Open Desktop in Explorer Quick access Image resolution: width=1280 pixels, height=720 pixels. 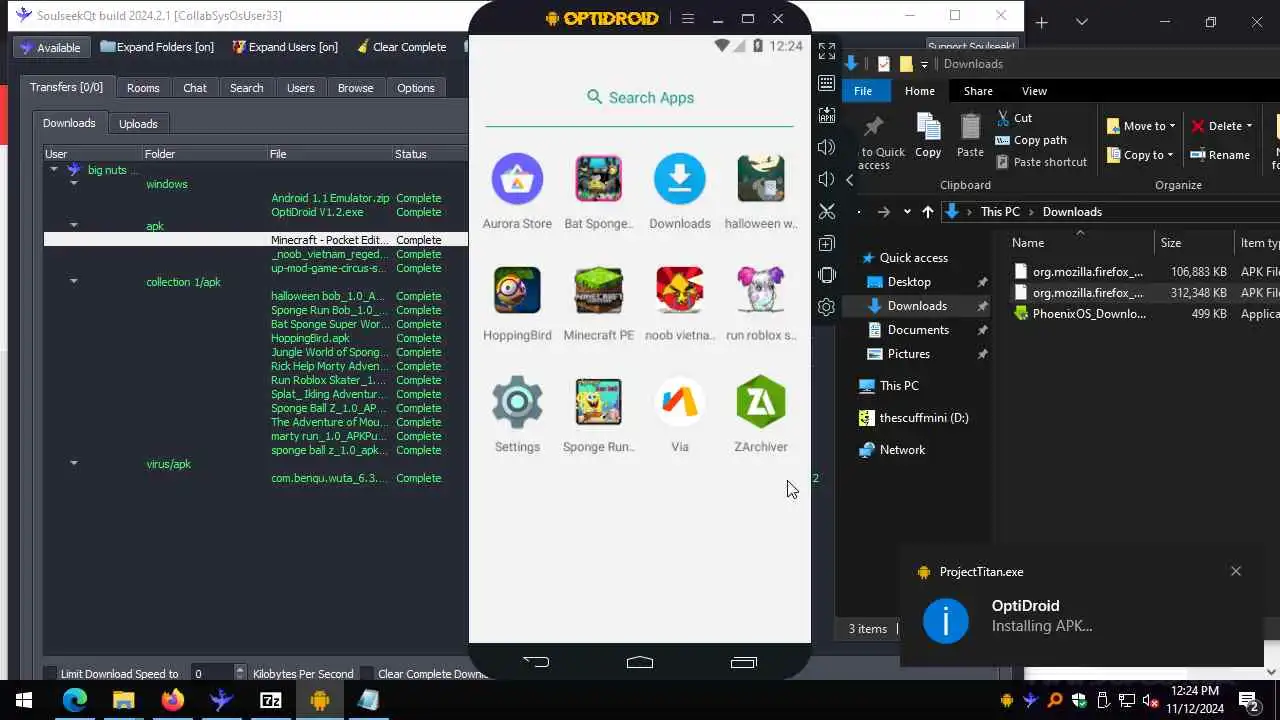(x=909, y=282)
